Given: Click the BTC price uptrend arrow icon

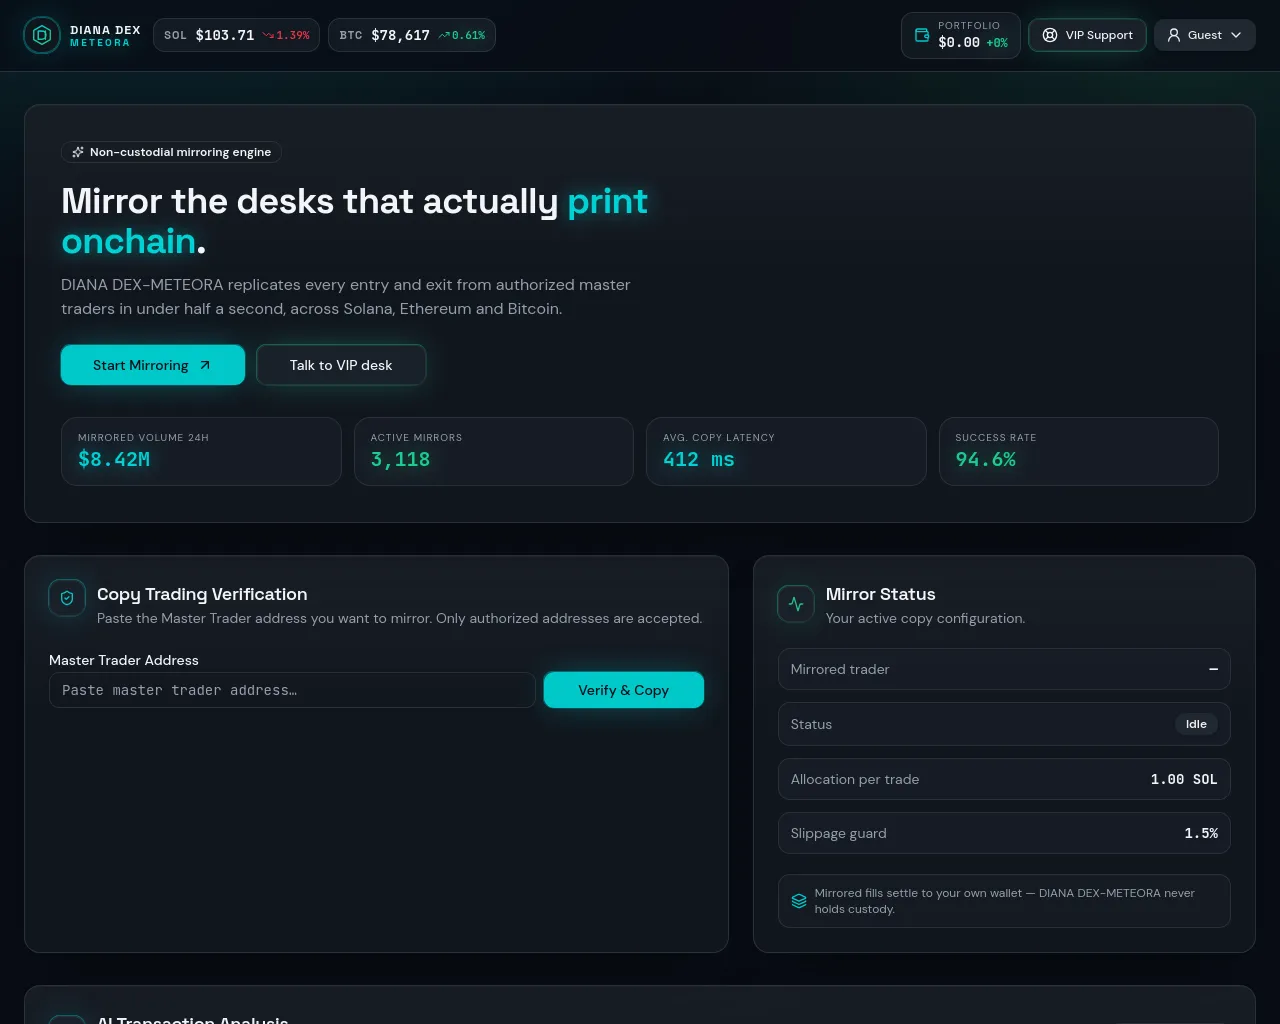Looking at the screenshot, I should 444,35.
